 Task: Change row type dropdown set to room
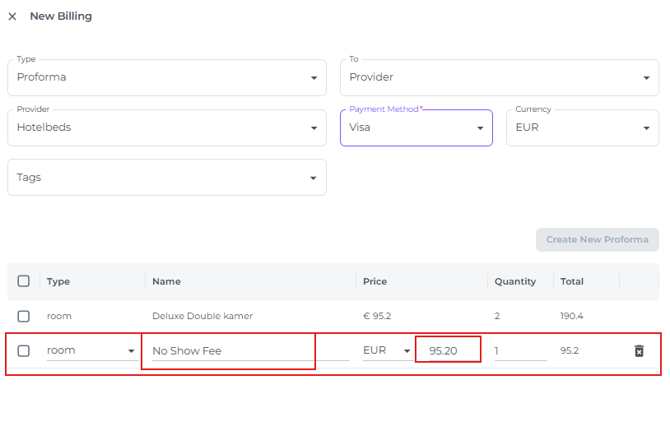[90, 351]
